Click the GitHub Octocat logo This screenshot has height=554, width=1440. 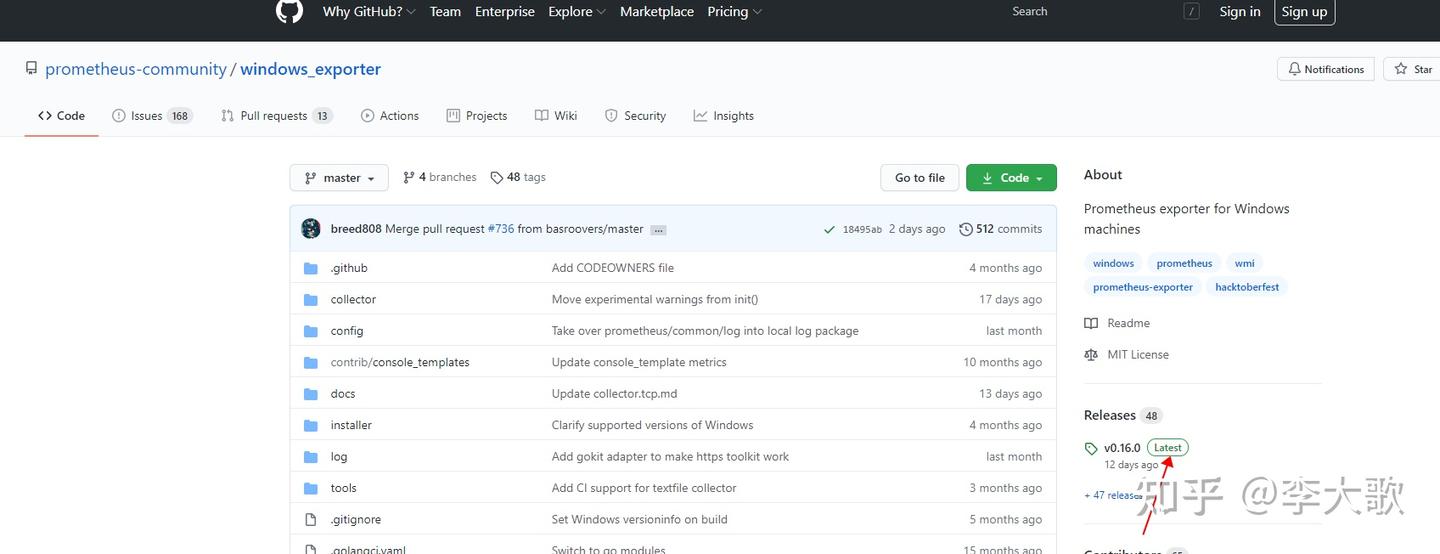coord(289,11)
